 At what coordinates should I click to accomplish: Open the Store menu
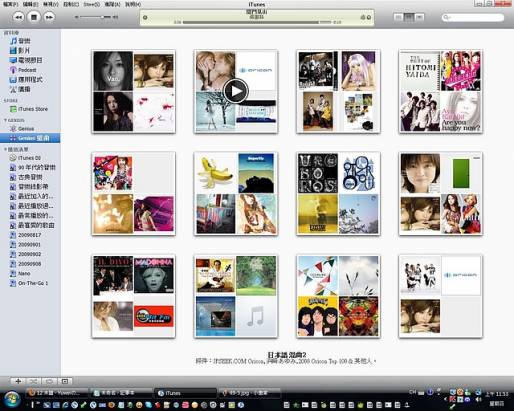point(91,4)
